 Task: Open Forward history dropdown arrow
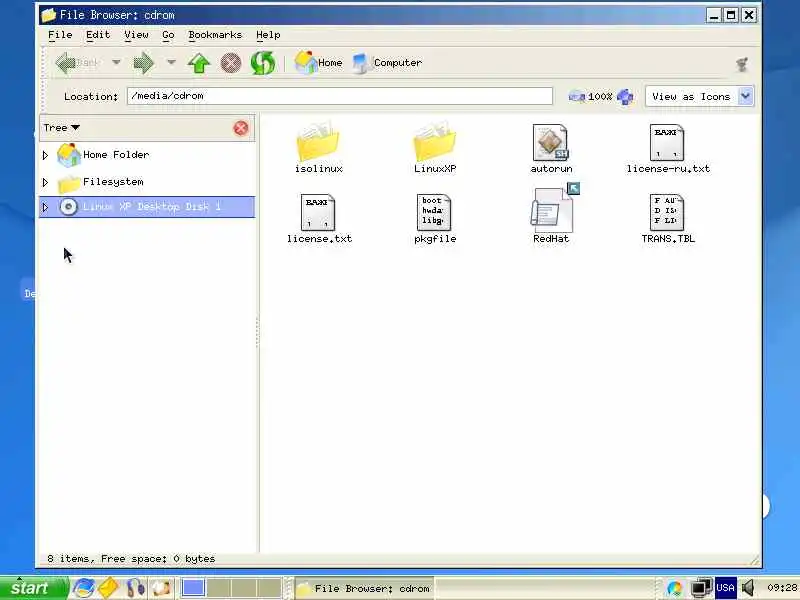click(171, 63)
